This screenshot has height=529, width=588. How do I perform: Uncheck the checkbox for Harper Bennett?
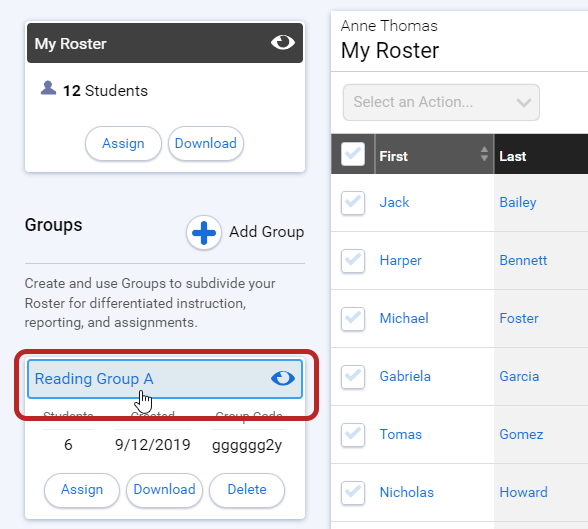point(353,261)
